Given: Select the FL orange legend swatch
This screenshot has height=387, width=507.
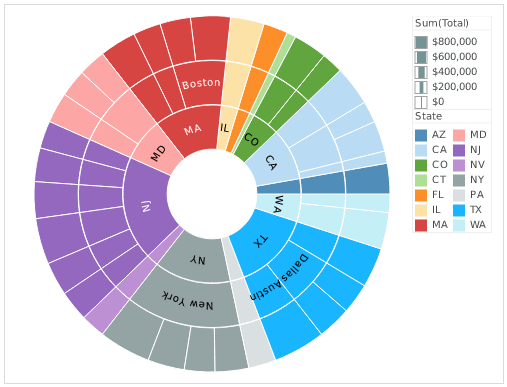Looking at the screenshot, I should point(421,195).
